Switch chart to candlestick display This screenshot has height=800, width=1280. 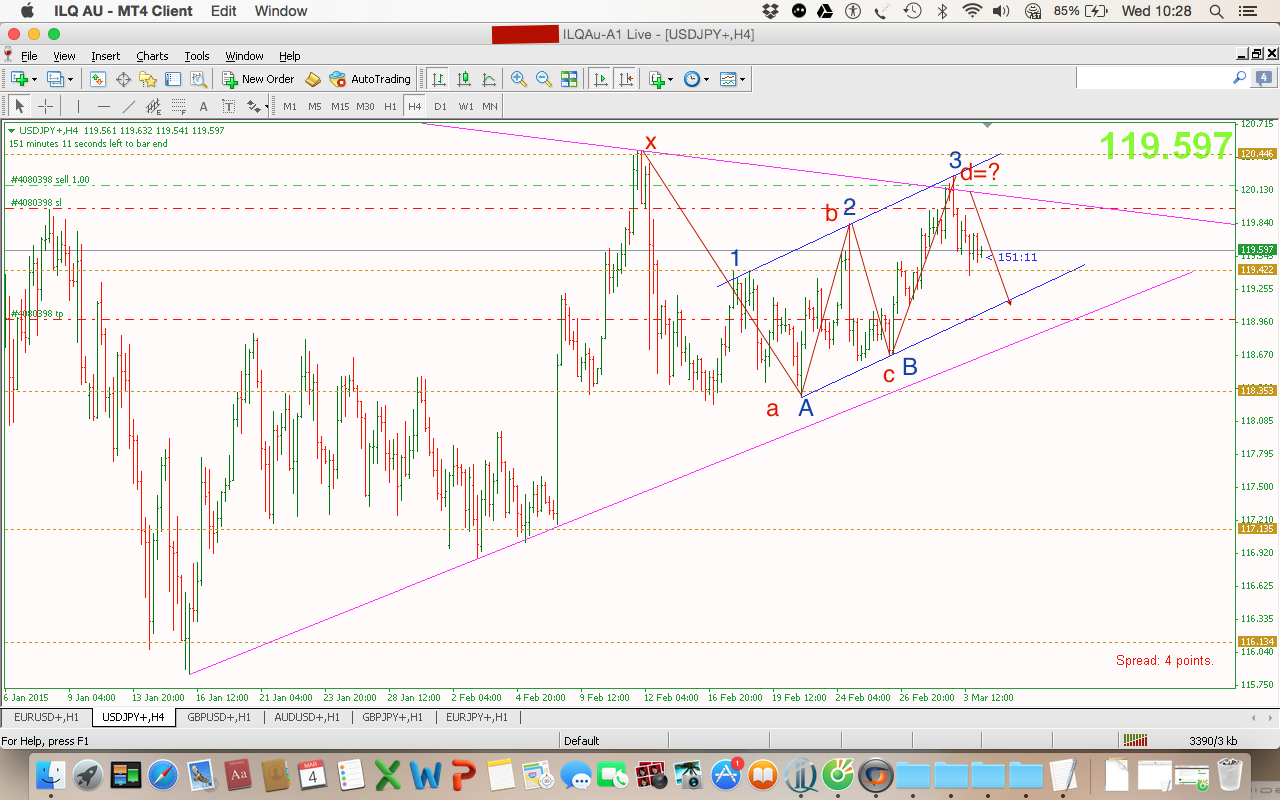462,79
